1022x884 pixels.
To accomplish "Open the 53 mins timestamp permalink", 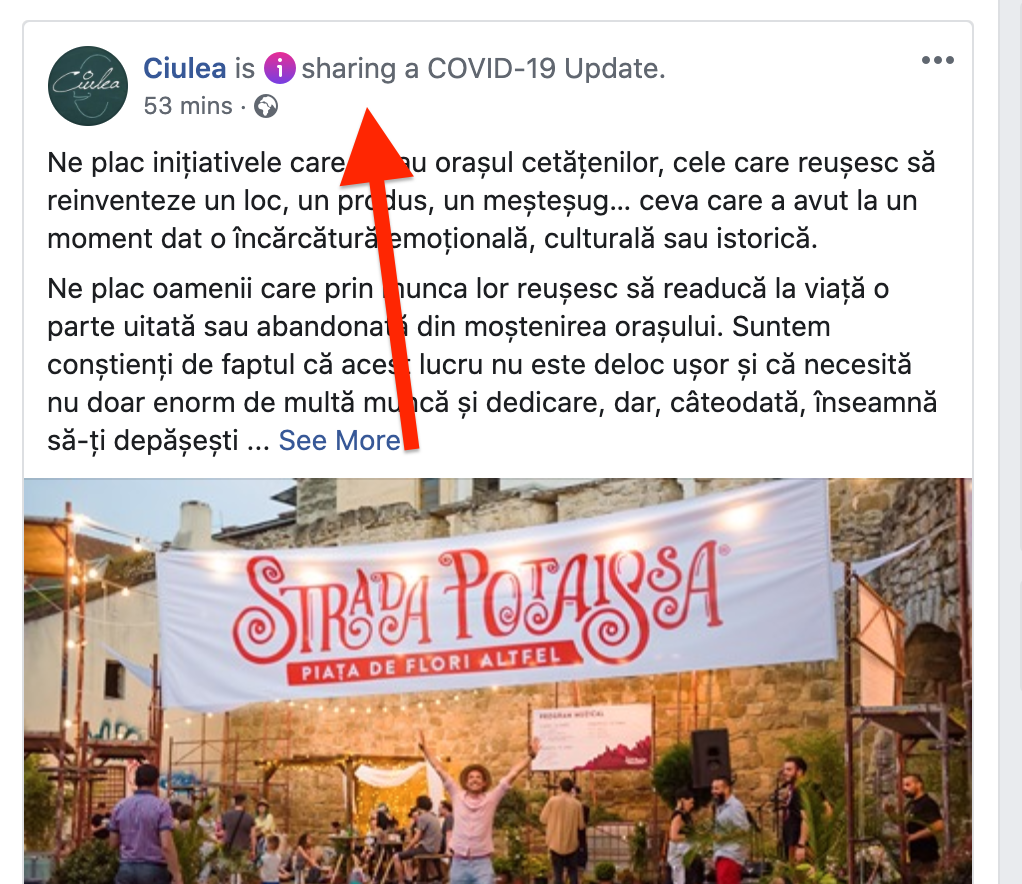I will coord(188,106).
